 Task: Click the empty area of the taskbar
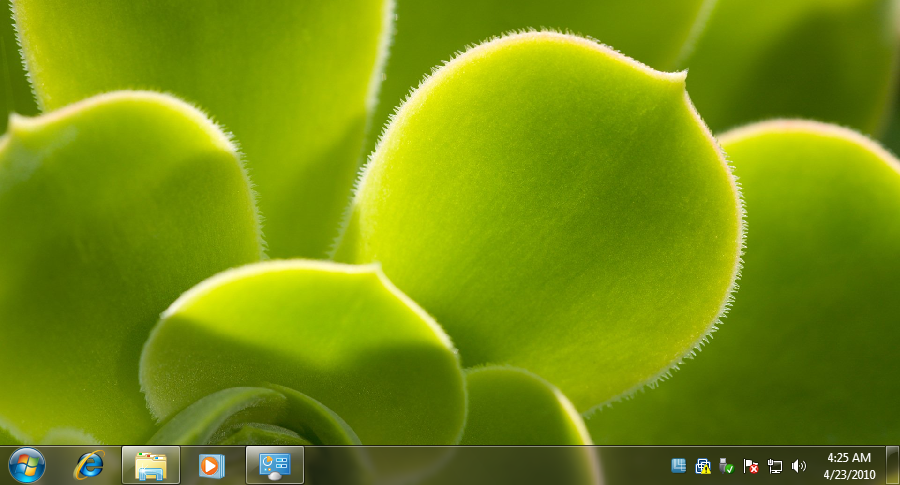pyautogui.click(x=480, y=466)
